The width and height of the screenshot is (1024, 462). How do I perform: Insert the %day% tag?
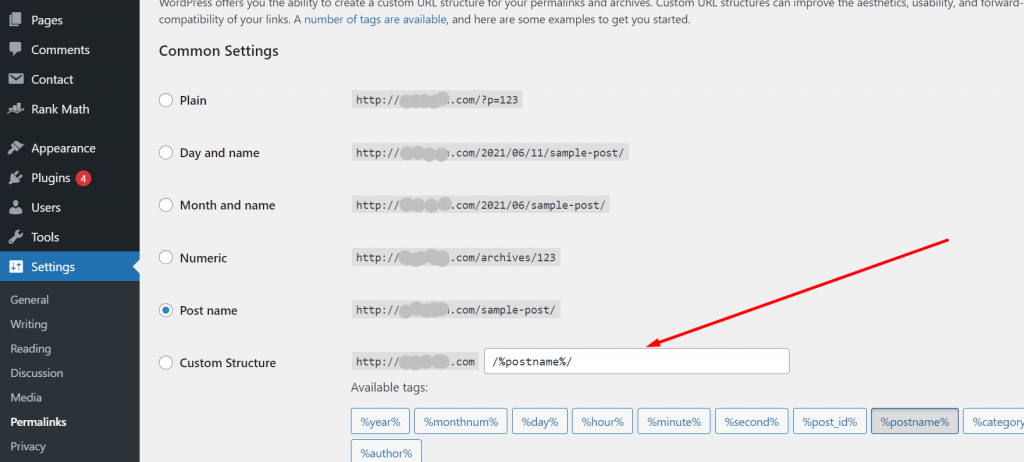[539, 421]
